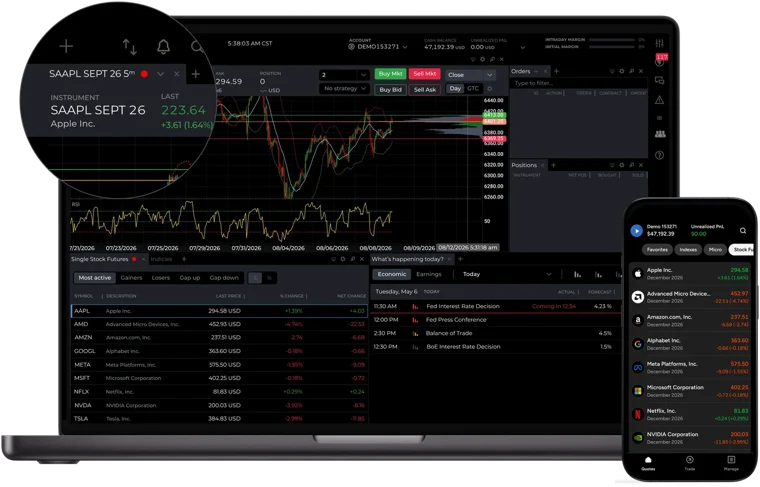This screenshot has width=760, height=487.
Task: Select Gainers filter
Action: (x=131, y=278)
